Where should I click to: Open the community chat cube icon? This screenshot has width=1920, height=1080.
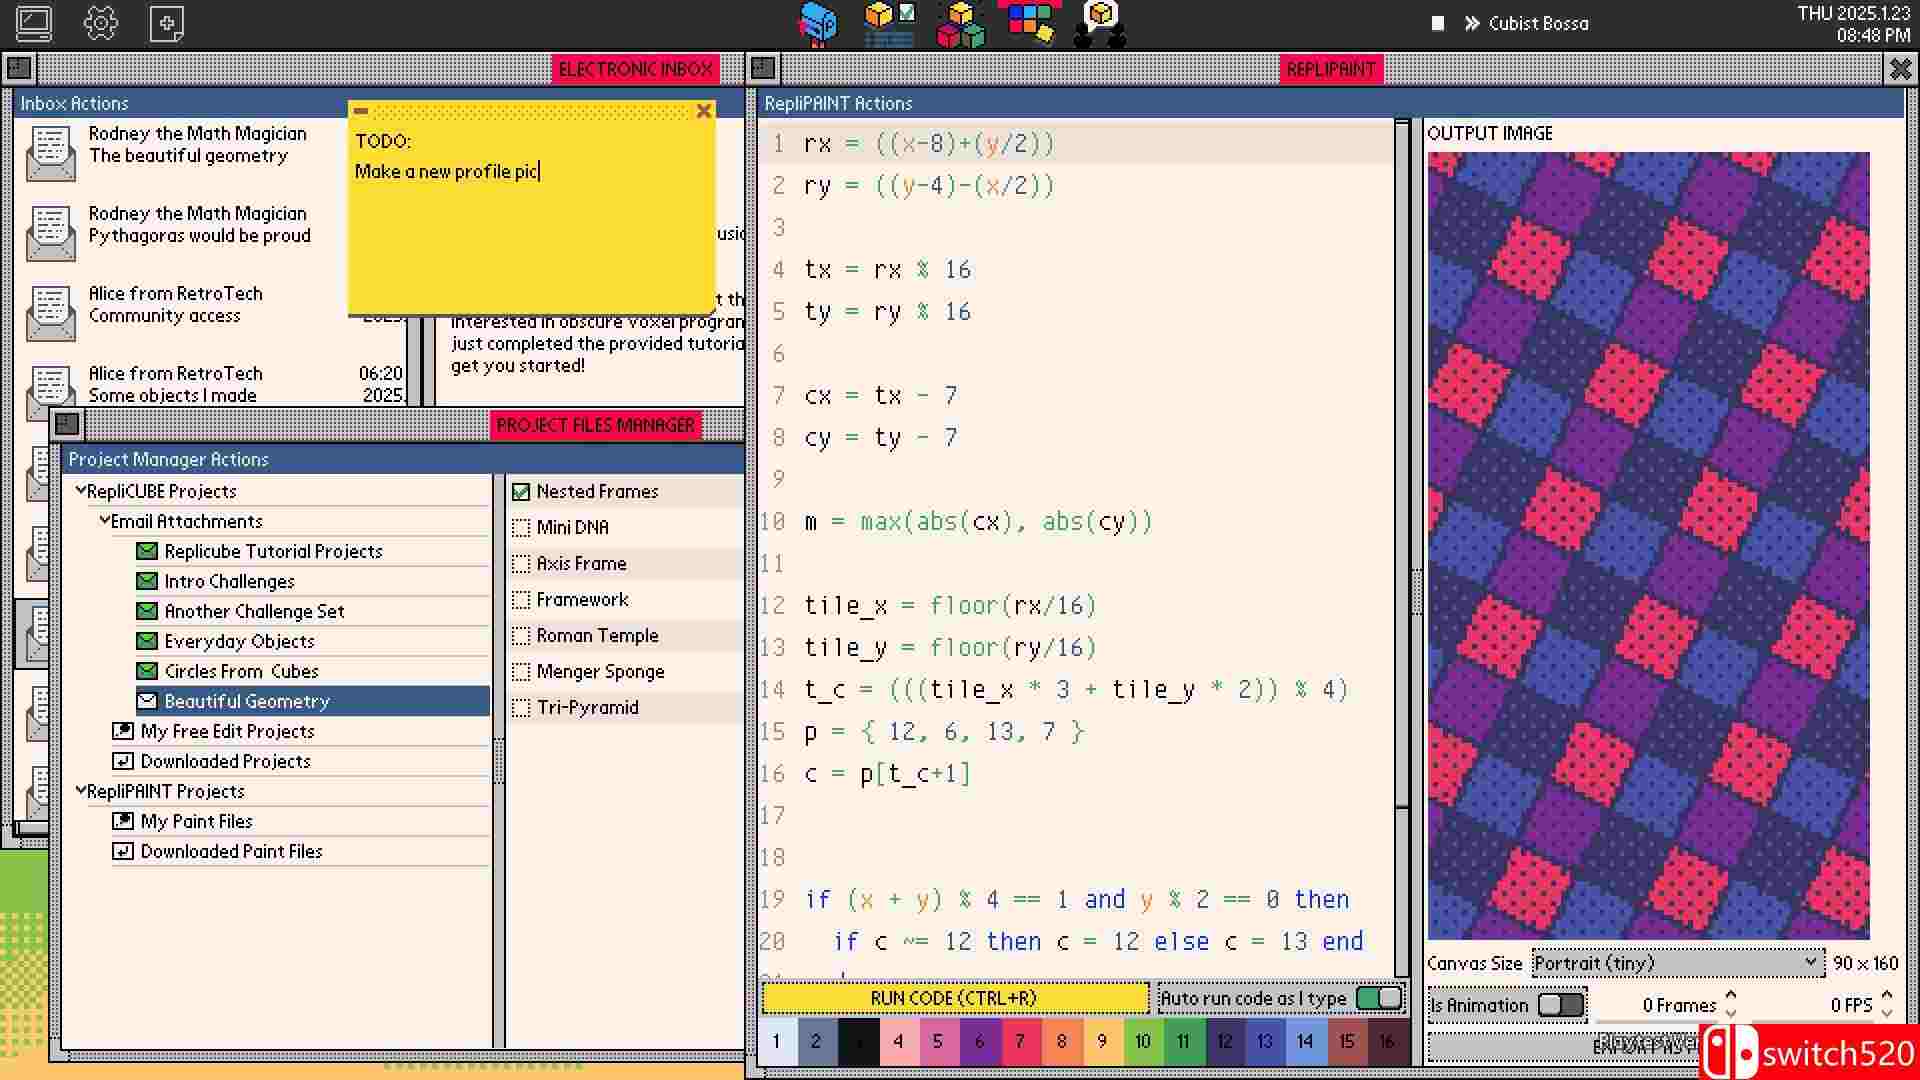pyautogui.click(x=1100, y=24)
